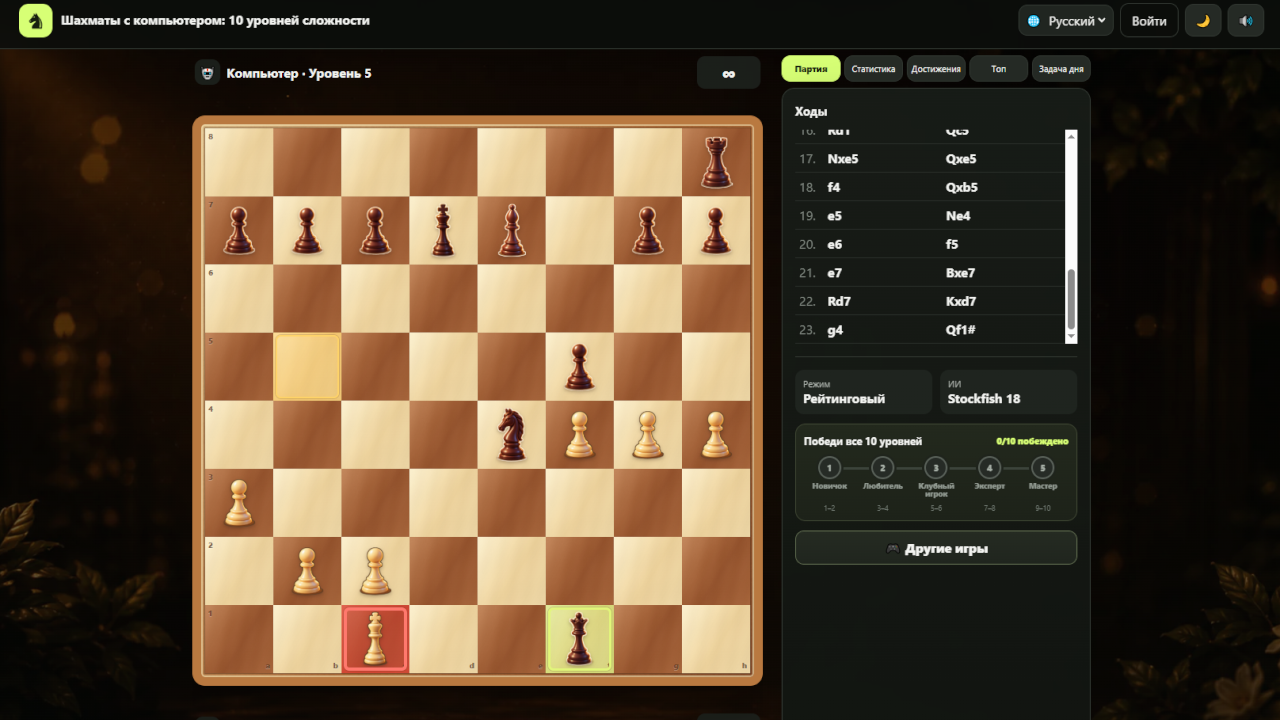The image size is (1280, 720).
Task: Select the white pawn on h4
Action: [x=715, y=435]
